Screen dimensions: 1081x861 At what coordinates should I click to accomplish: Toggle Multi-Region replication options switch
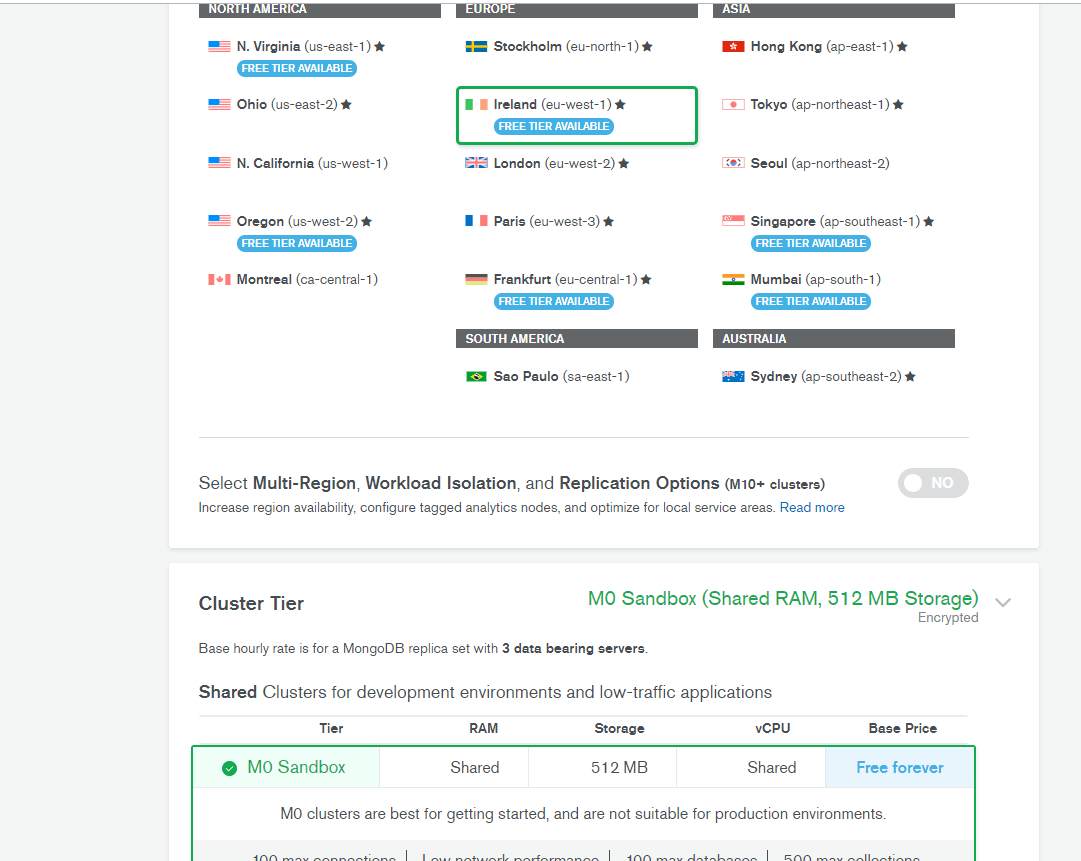click(x=933, y=483)
